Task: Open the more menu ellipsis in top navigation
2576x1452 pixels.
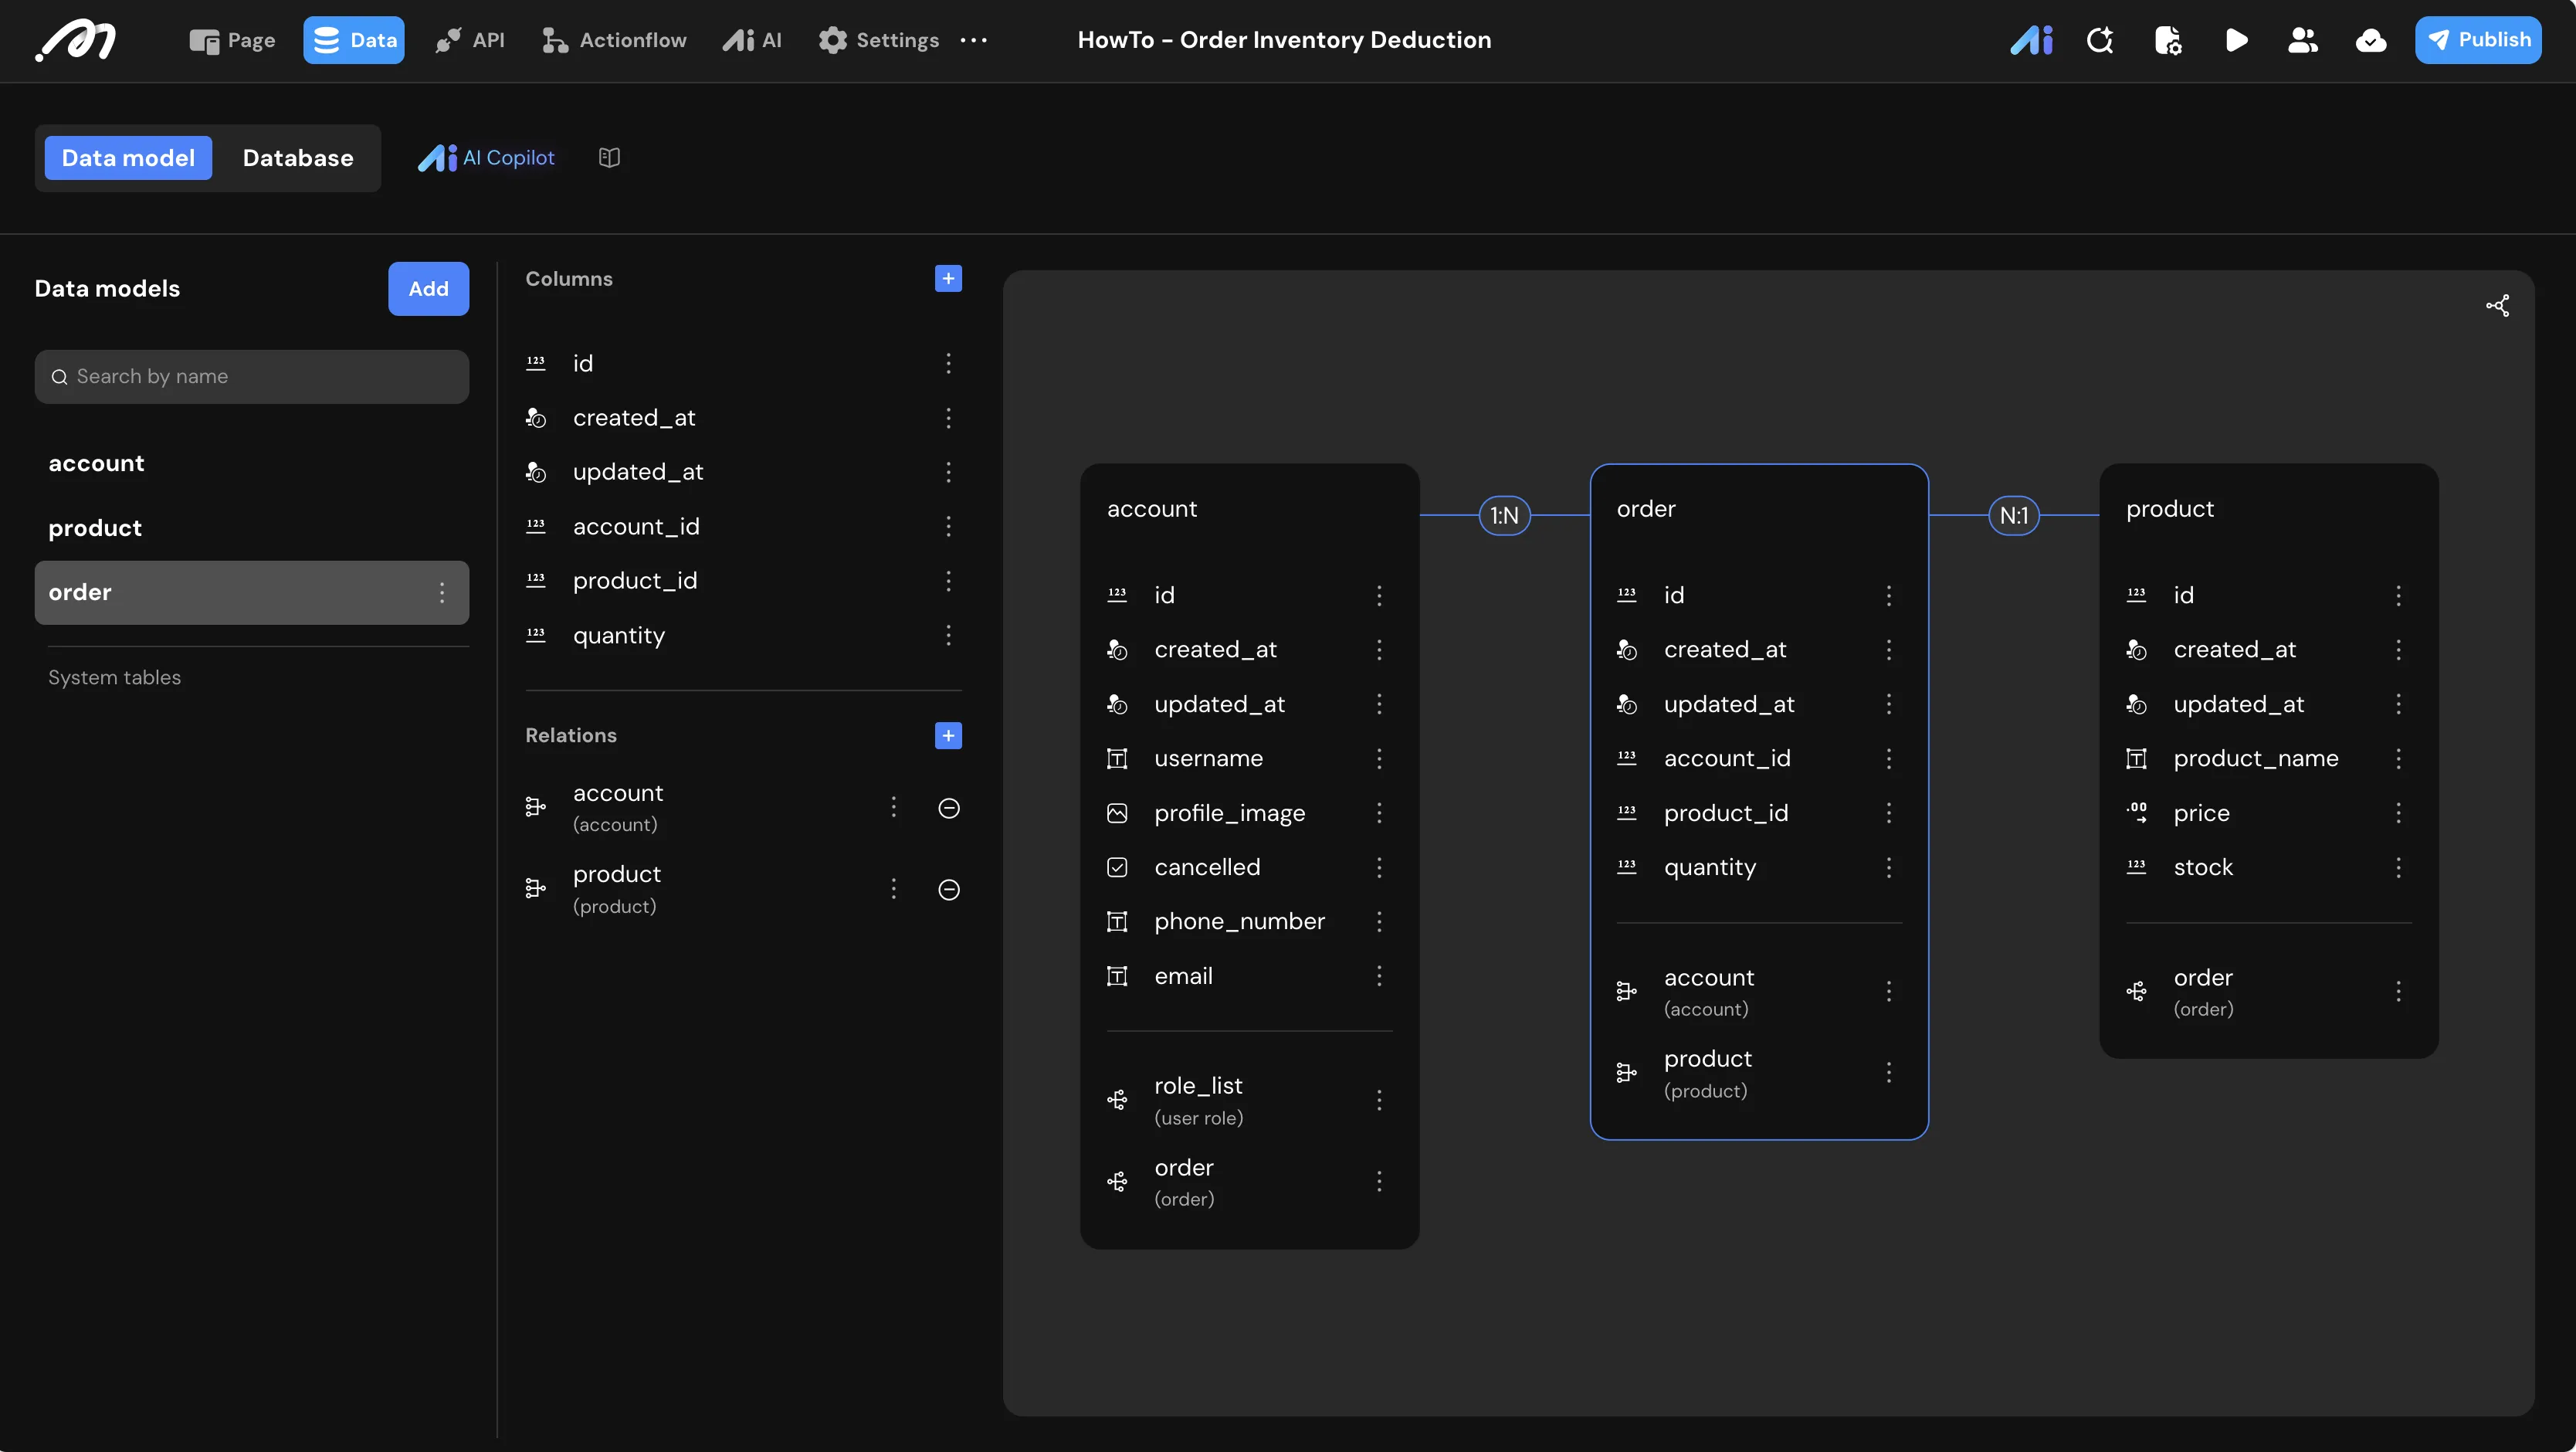Action: point(973,40)
